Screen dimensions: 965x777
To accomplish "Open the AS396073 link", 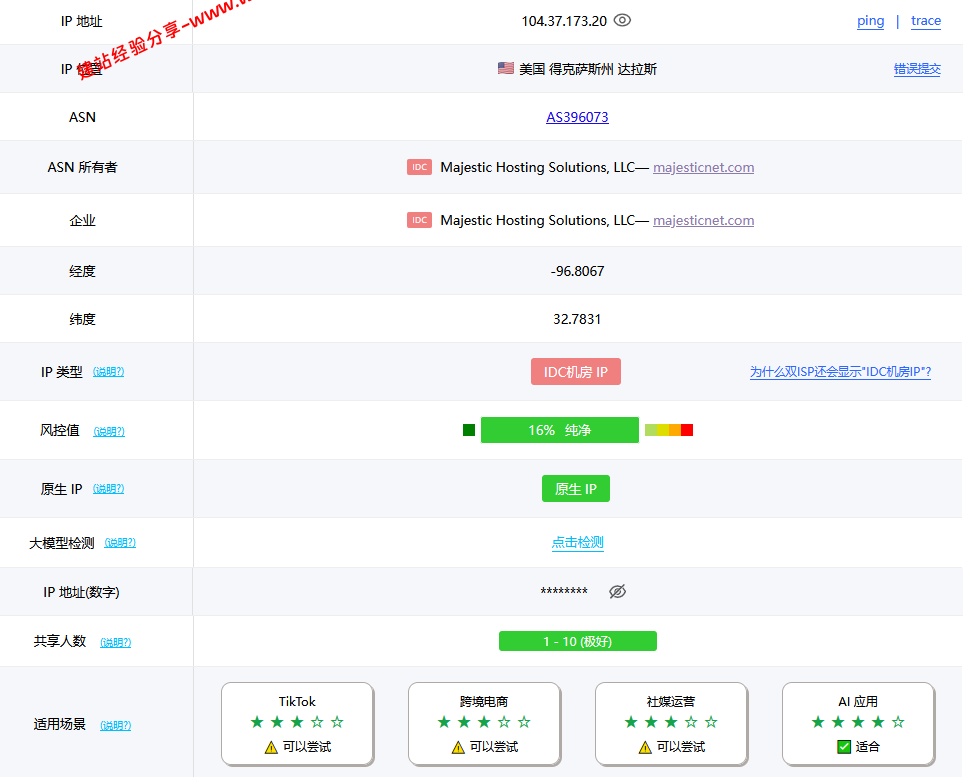I will point(577,117).
